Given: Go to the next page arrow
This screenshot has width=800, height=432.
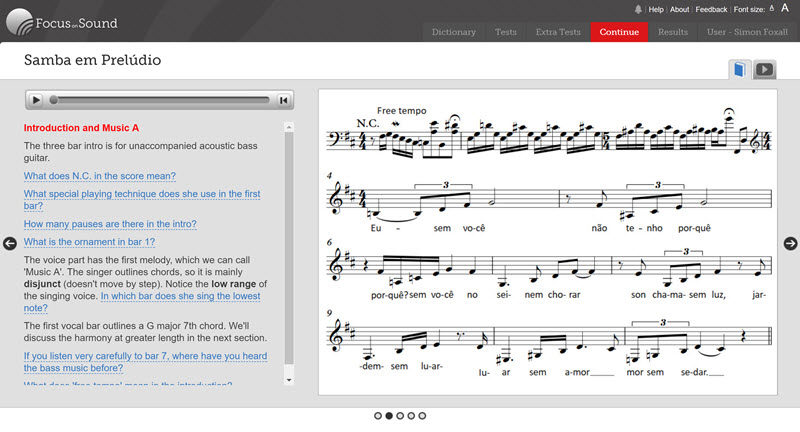Looking at the screenshot, I should tap(790, 243).
